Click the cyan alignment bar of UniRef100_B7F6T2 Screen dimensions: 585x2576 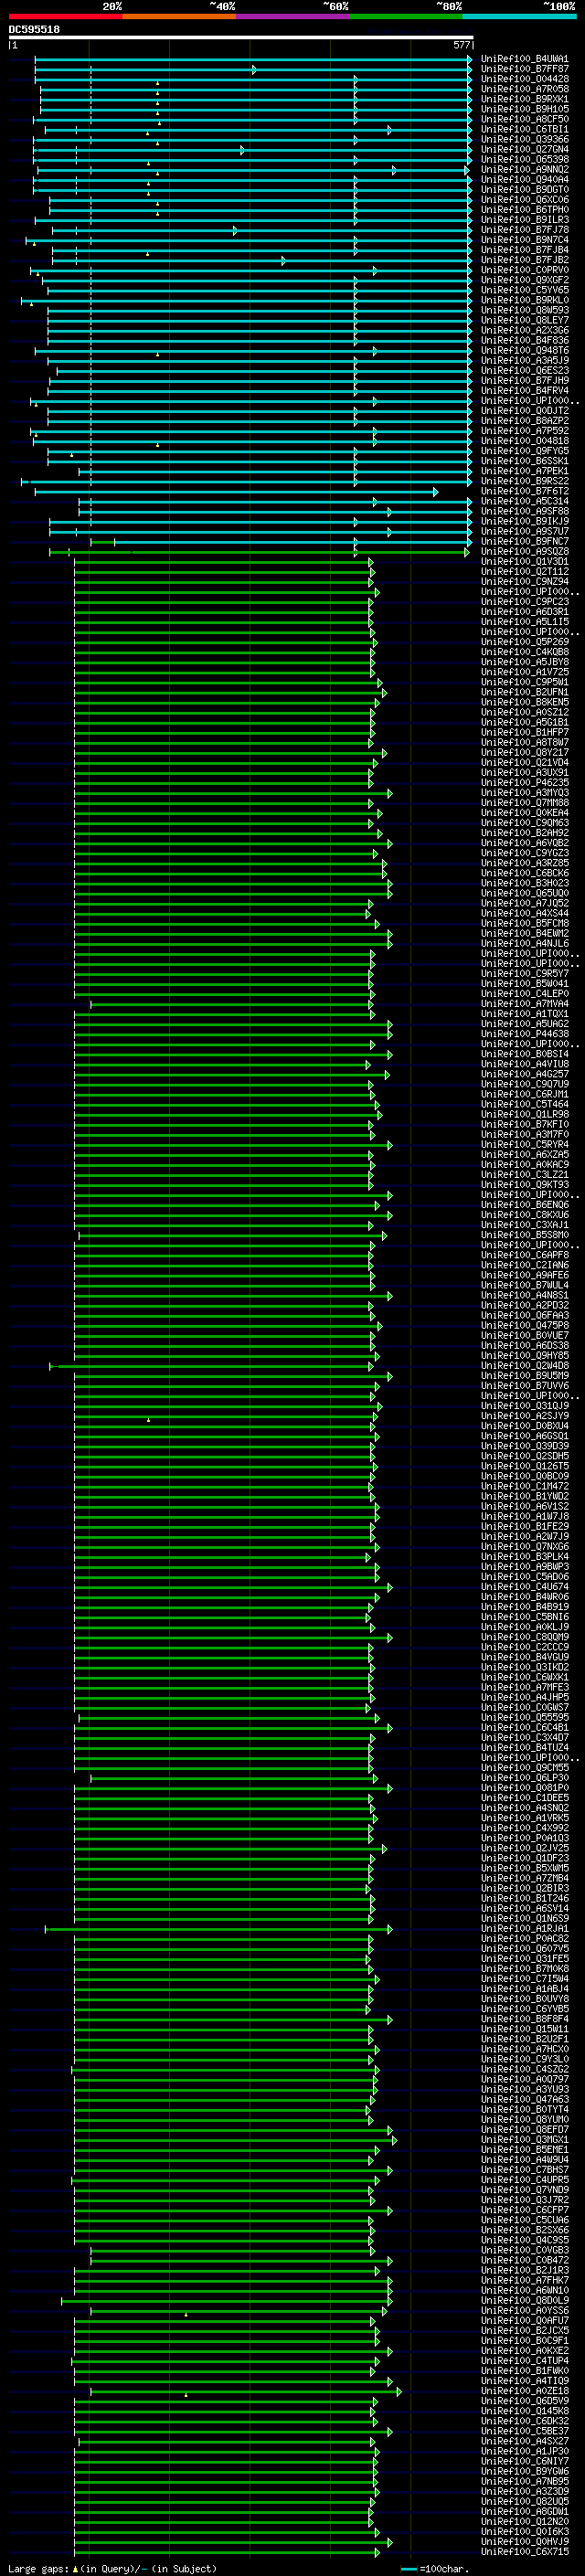(235, 492)
